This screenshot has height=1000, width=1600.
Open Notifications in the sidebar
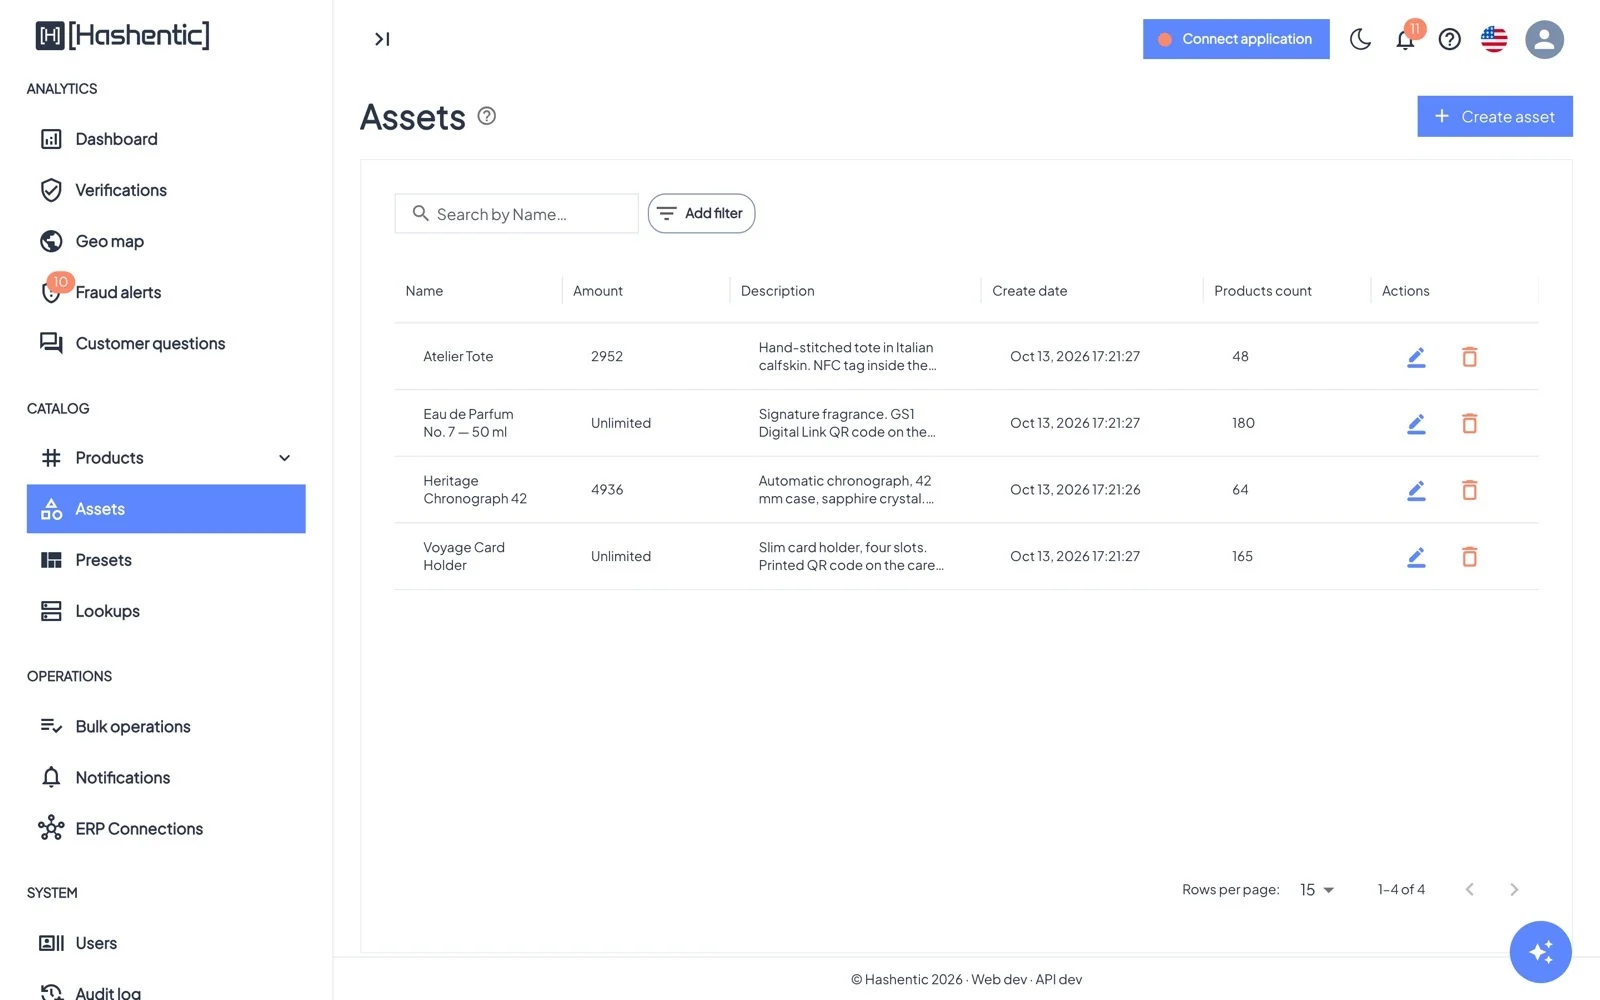tap(166, 777)
